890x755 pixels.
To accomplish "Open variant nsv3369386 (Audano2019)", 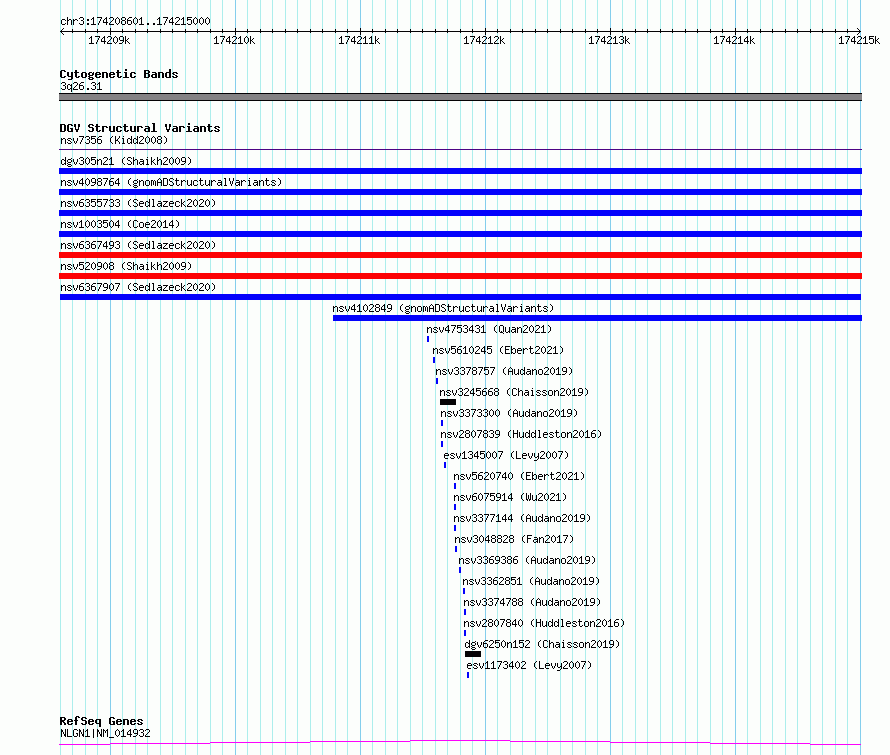I will click(x=527, y=560).
